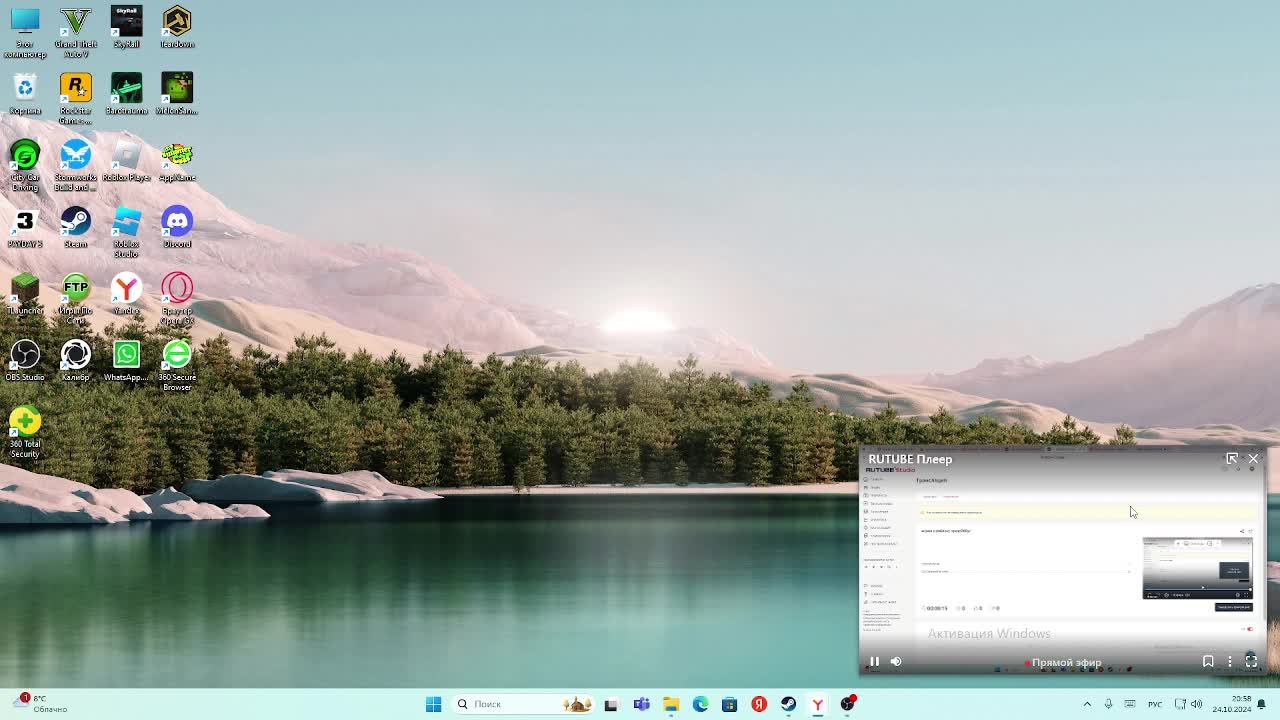Open the Windows Start menu
The width and height of the screenshot is (1280, 720).
click(433, 704)
